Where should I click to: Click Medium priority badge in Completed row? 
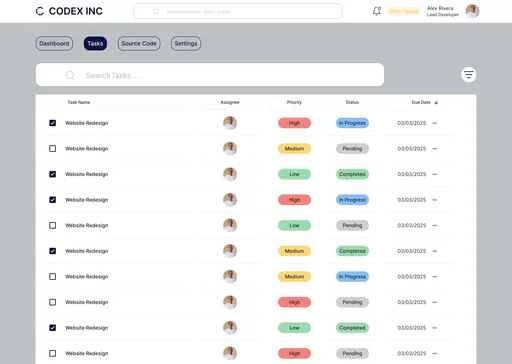tap(294, 251)
